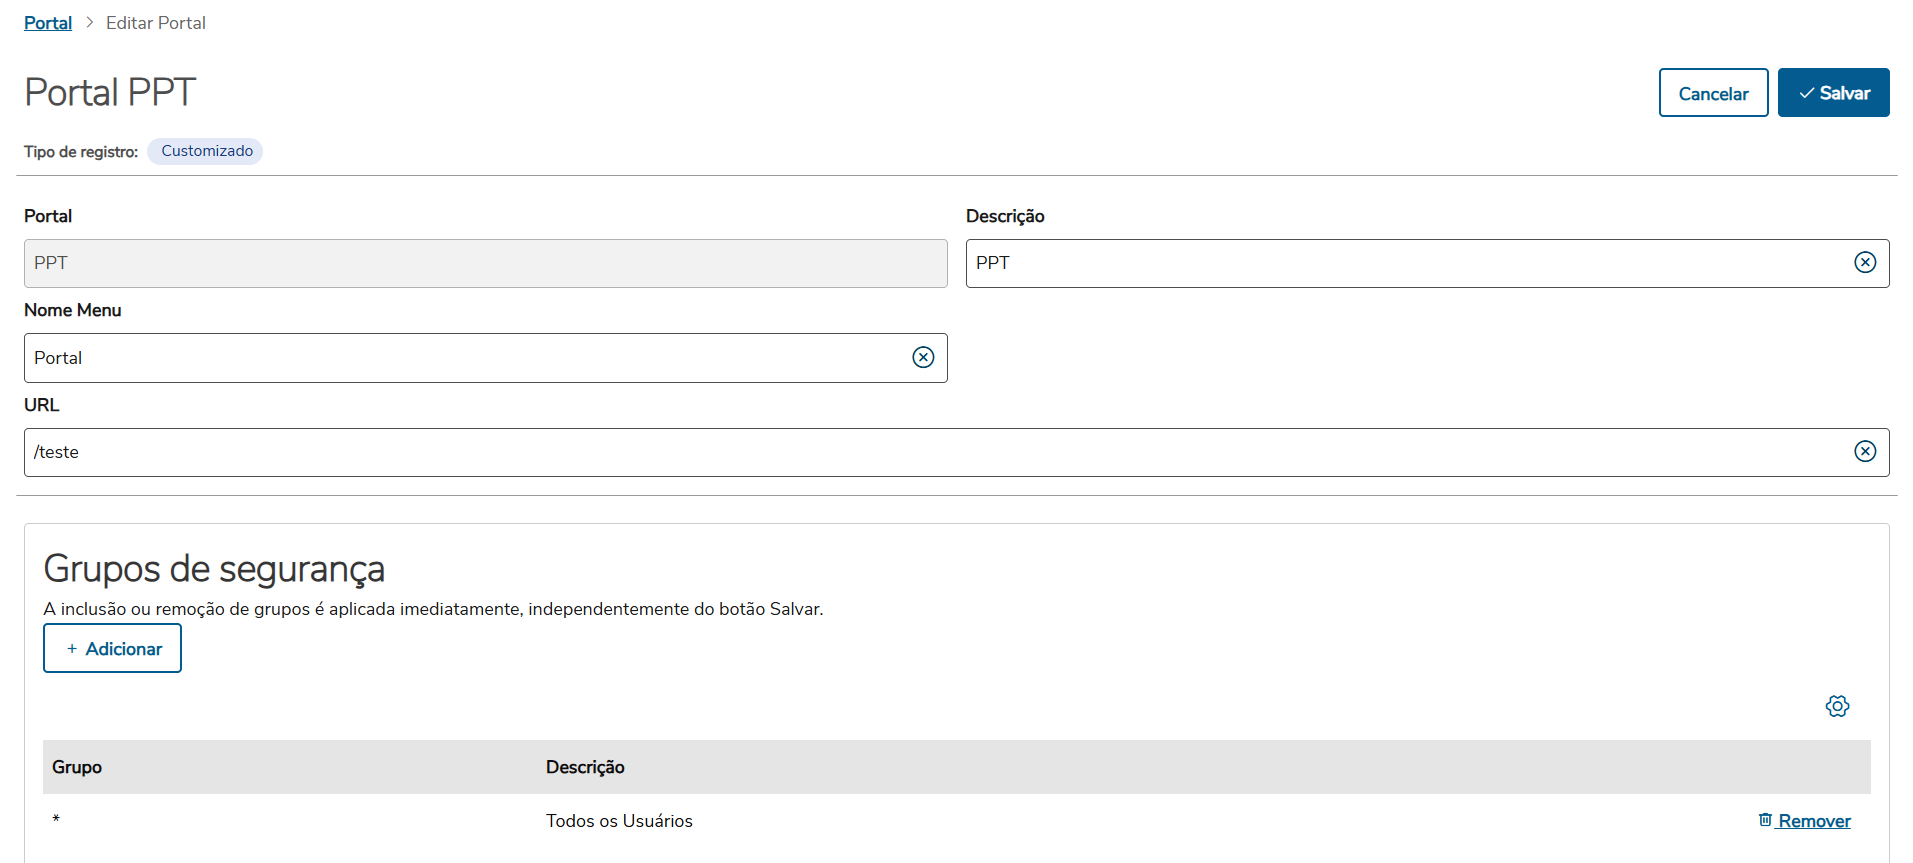
Task: Click the Editar Portal breadcrumb text
Action: tap(156, 23)
